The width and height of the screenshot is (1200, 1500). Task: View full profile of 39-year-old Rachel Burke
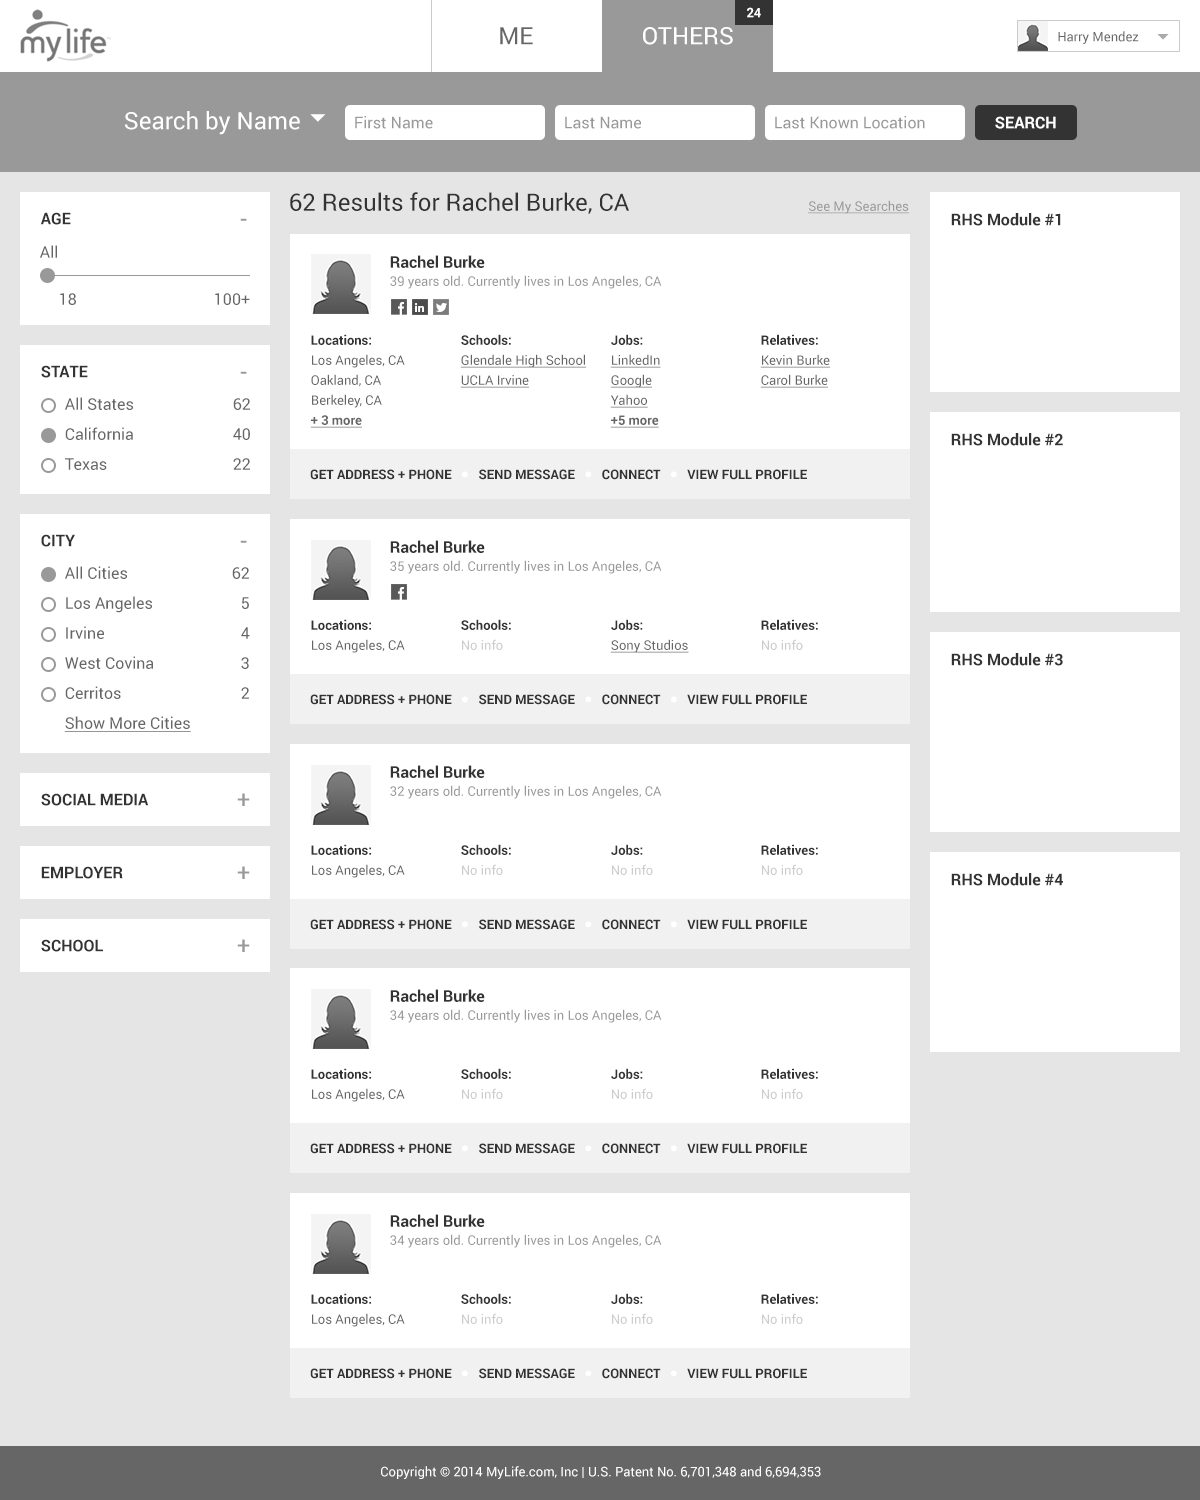(x=747, y=474)
